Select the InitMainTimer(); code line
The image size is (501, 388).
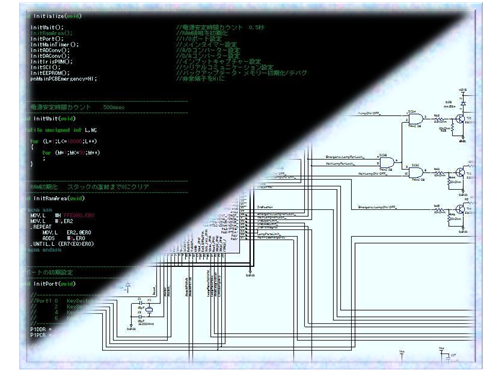(54, 44)
